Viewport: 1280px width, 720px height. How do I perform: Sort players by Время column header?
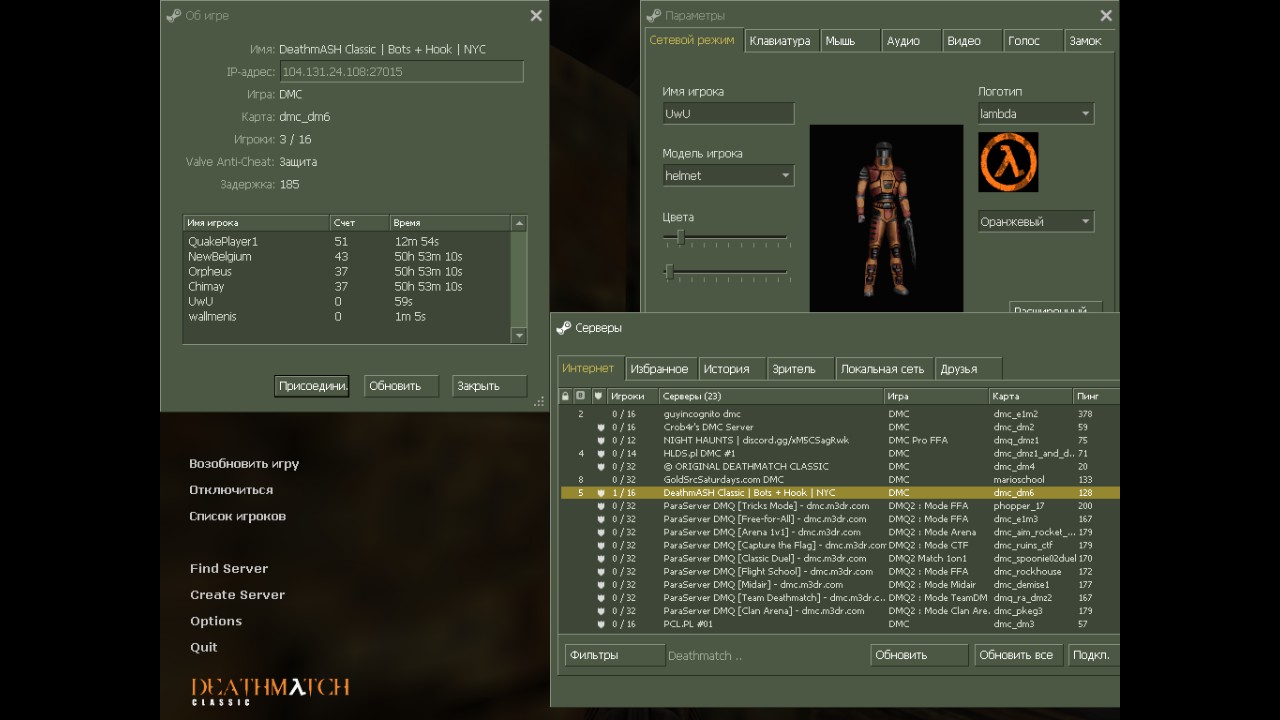[x=450, y=223]
